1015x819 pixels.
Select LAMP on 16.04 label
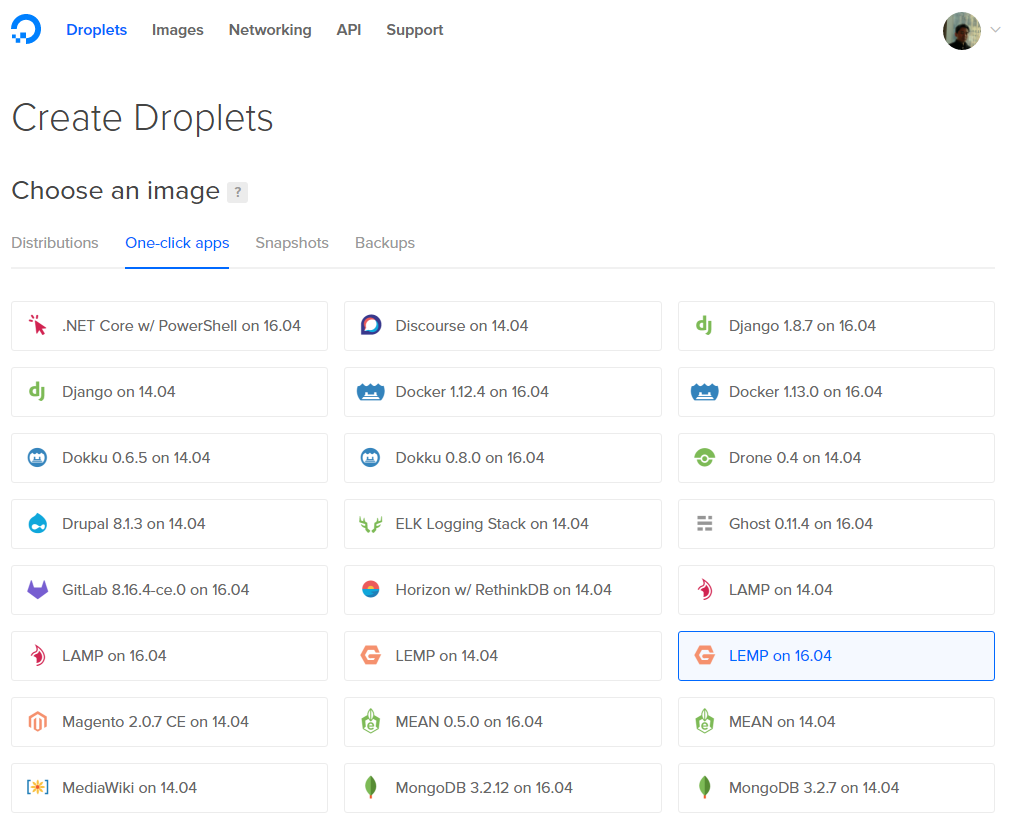point(114,656)
